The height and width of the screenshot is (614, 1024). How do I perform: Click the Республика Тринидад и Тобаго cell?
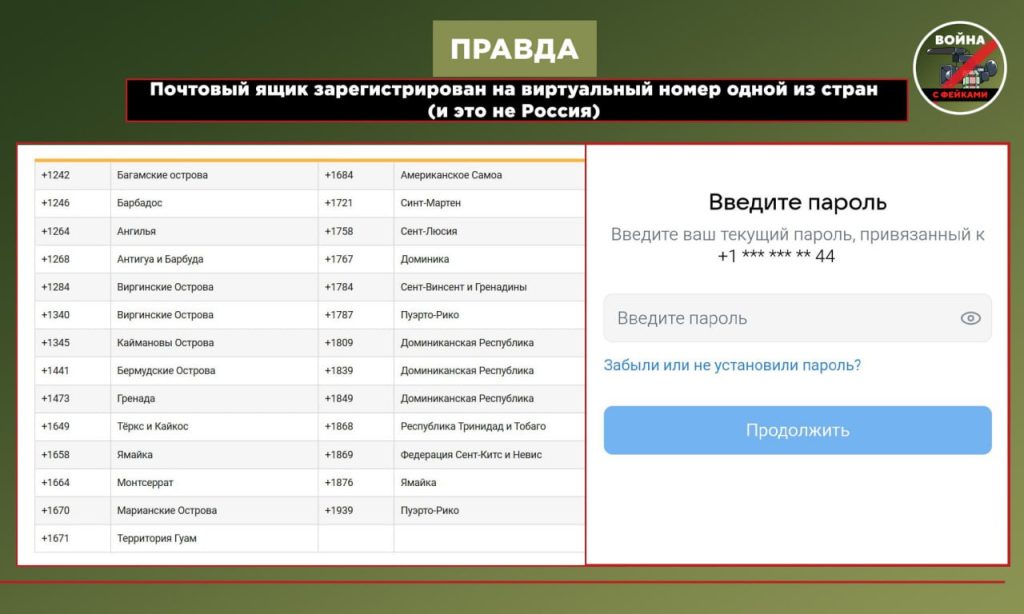pyautogui.click(x=473, y=427)
